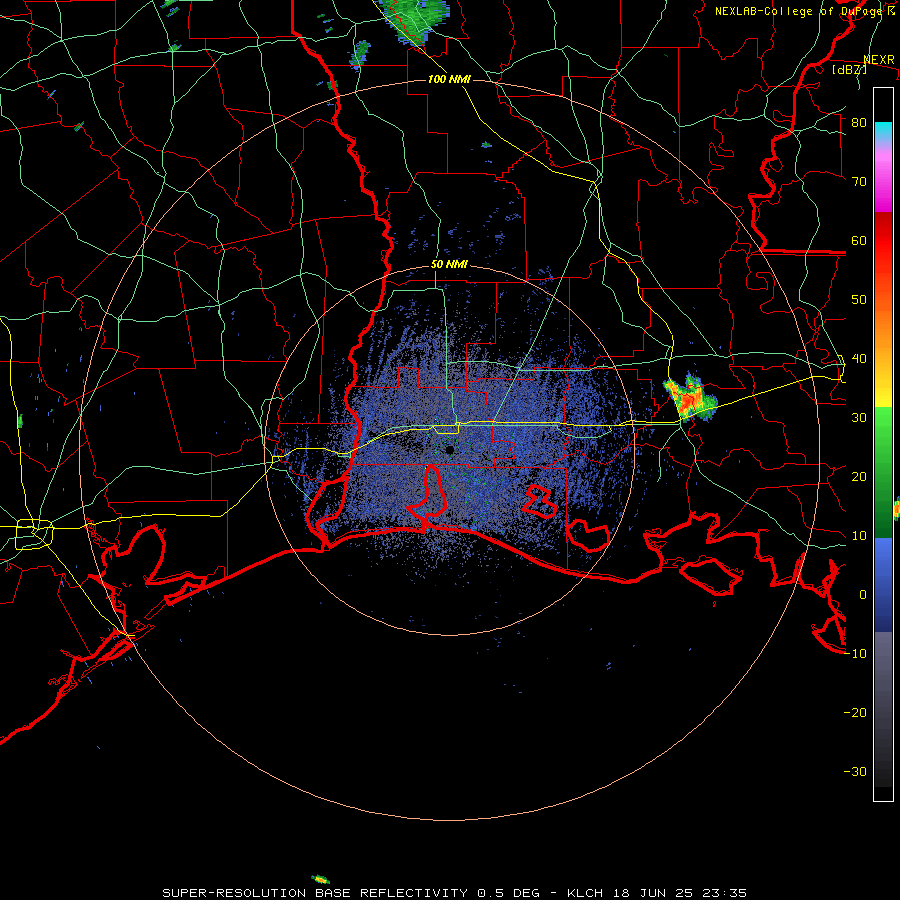The width and height of the screenshot is (900, 900).
Task: Click the -20 value on the dBZ scale
Action: (x=855, y=712)
